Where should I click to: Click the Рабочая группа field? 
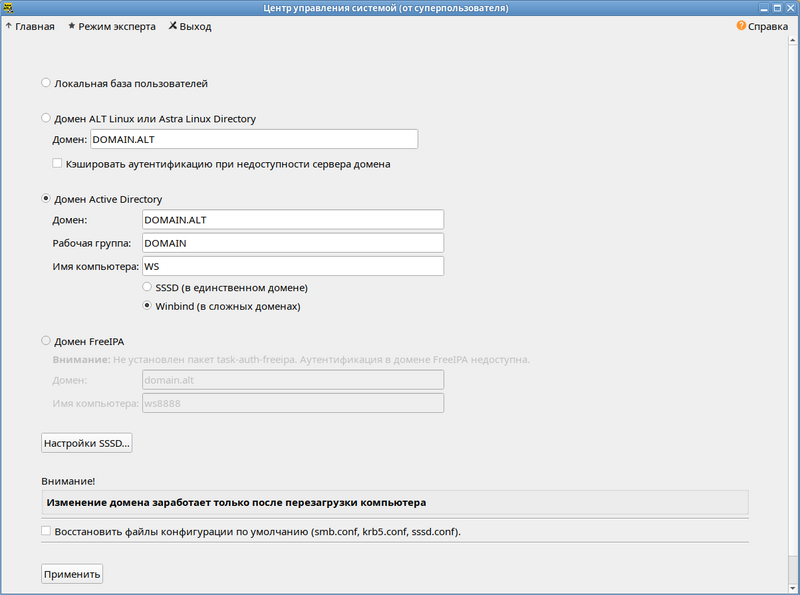click(293, 243)
